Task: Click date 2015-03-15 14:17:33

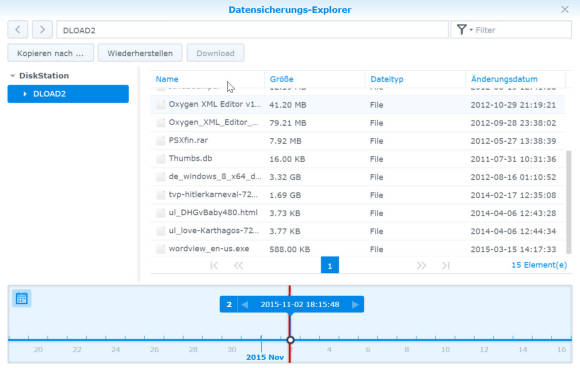Action: click(x=513, y=249)
